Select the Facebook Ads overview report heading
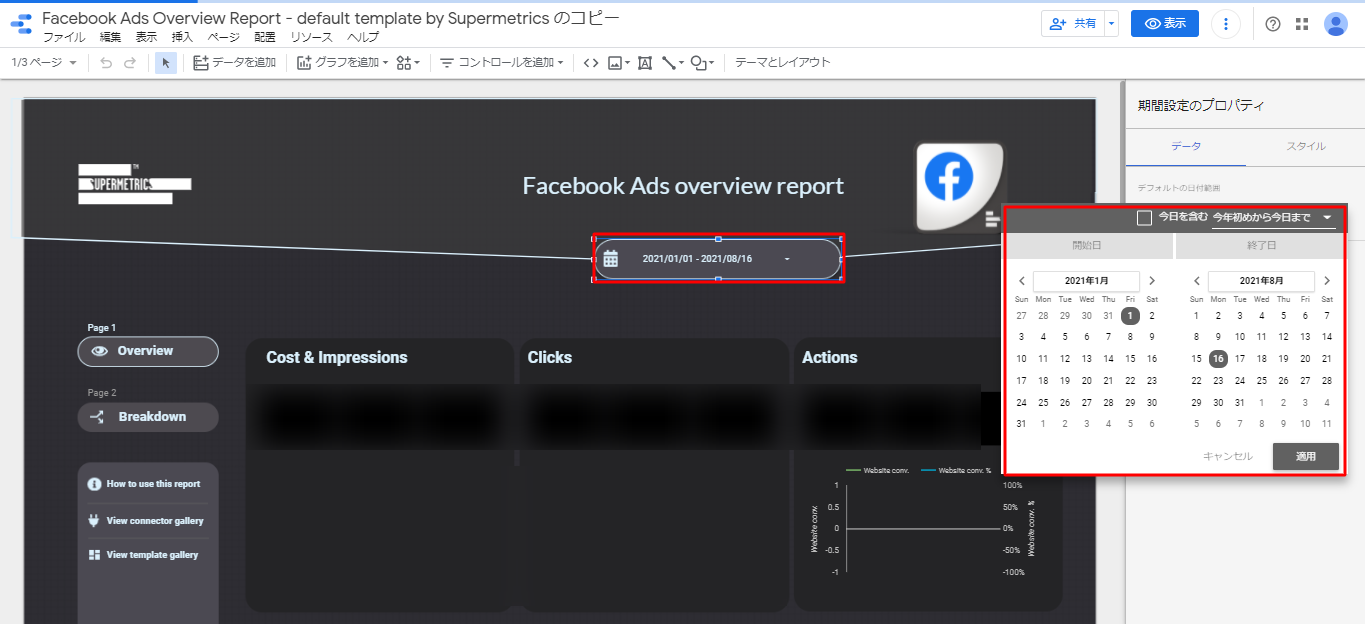This screenshot has width=1365, height=624. point(683,186)
